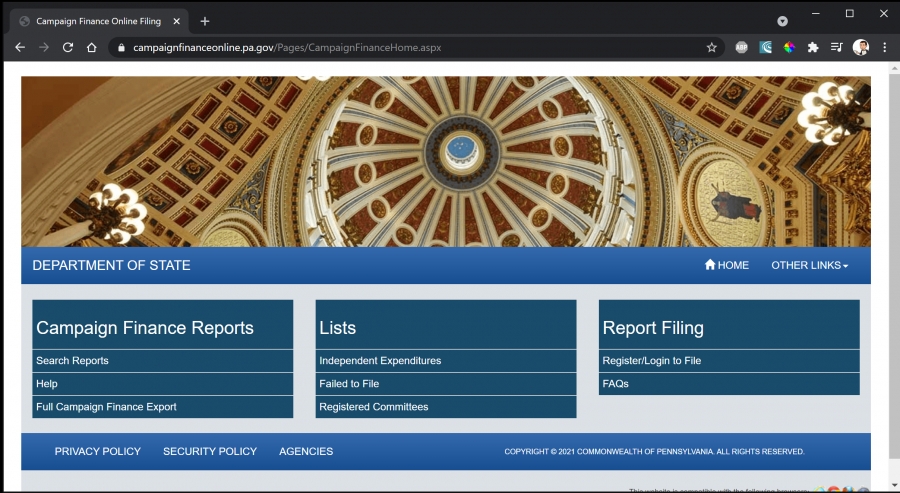Bookmark this page with the star icon
Screen dimensions: 900x493
pos(712,48)
